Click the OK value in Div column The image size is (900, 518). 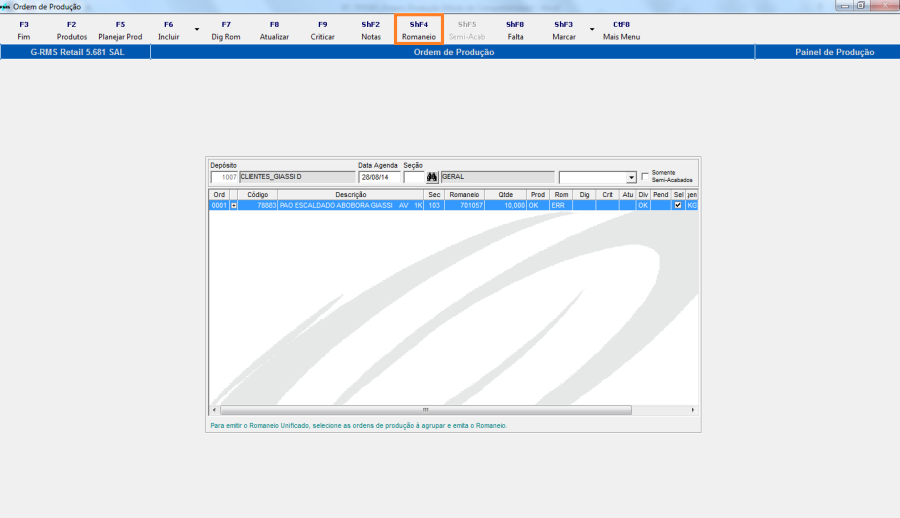pyautogui.click(x=643, y=205)
